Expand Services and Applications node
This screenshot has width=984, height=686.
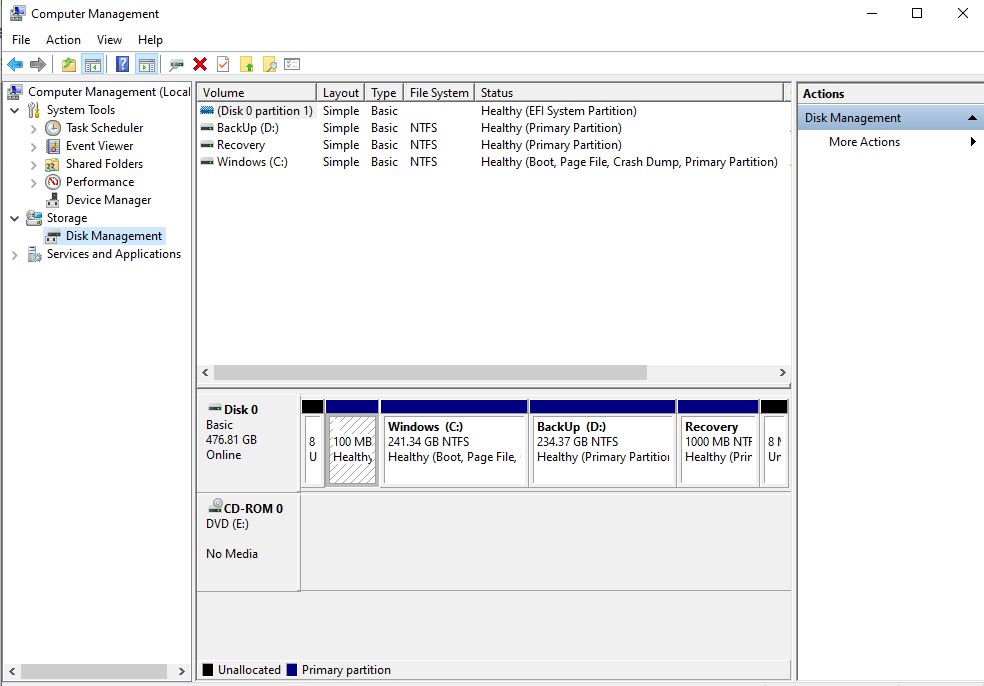tap(14, 255)
